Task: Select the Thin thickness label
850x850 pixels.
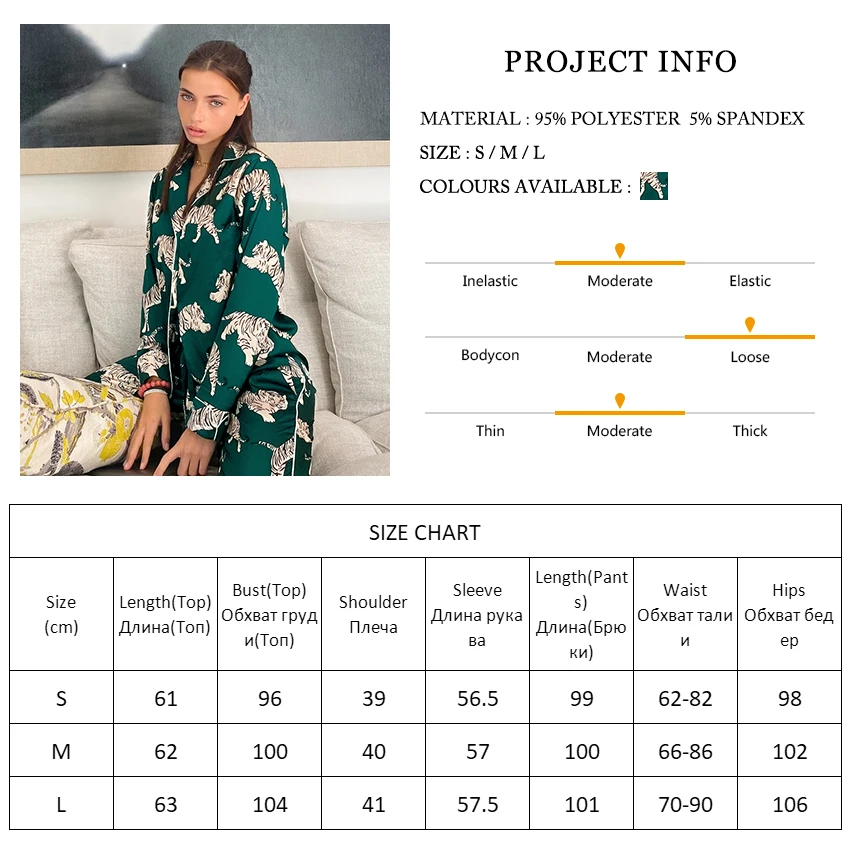Action: pos(490,431)
